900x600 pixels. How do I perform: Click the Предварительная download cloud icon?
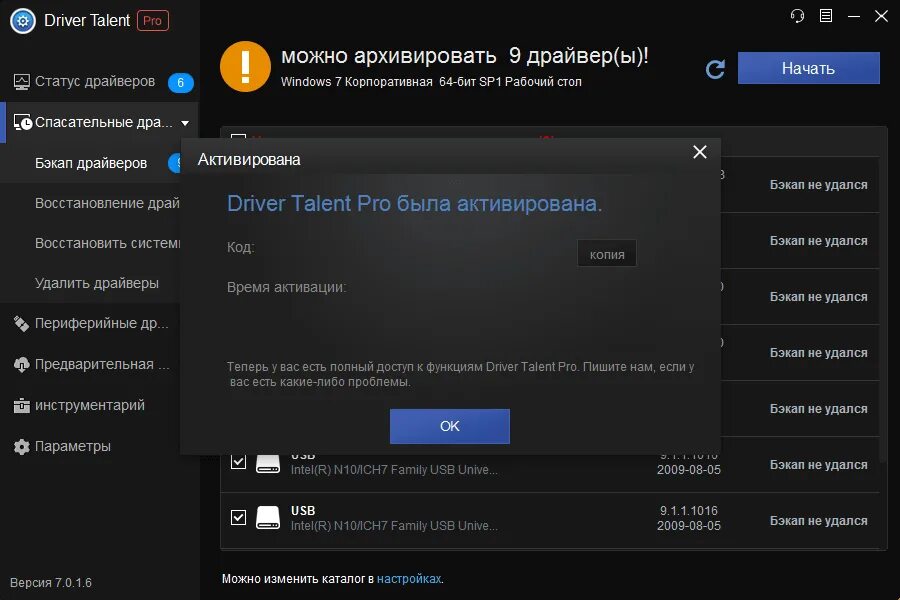click(21, 365)
